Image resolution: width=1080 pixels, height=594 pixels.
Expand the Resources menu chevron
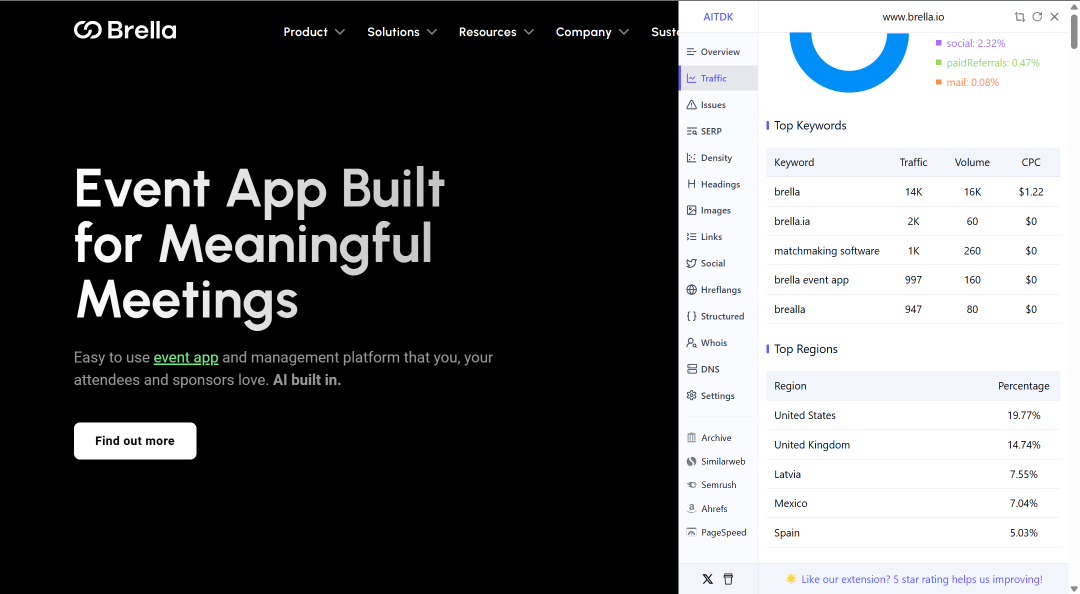529,32
